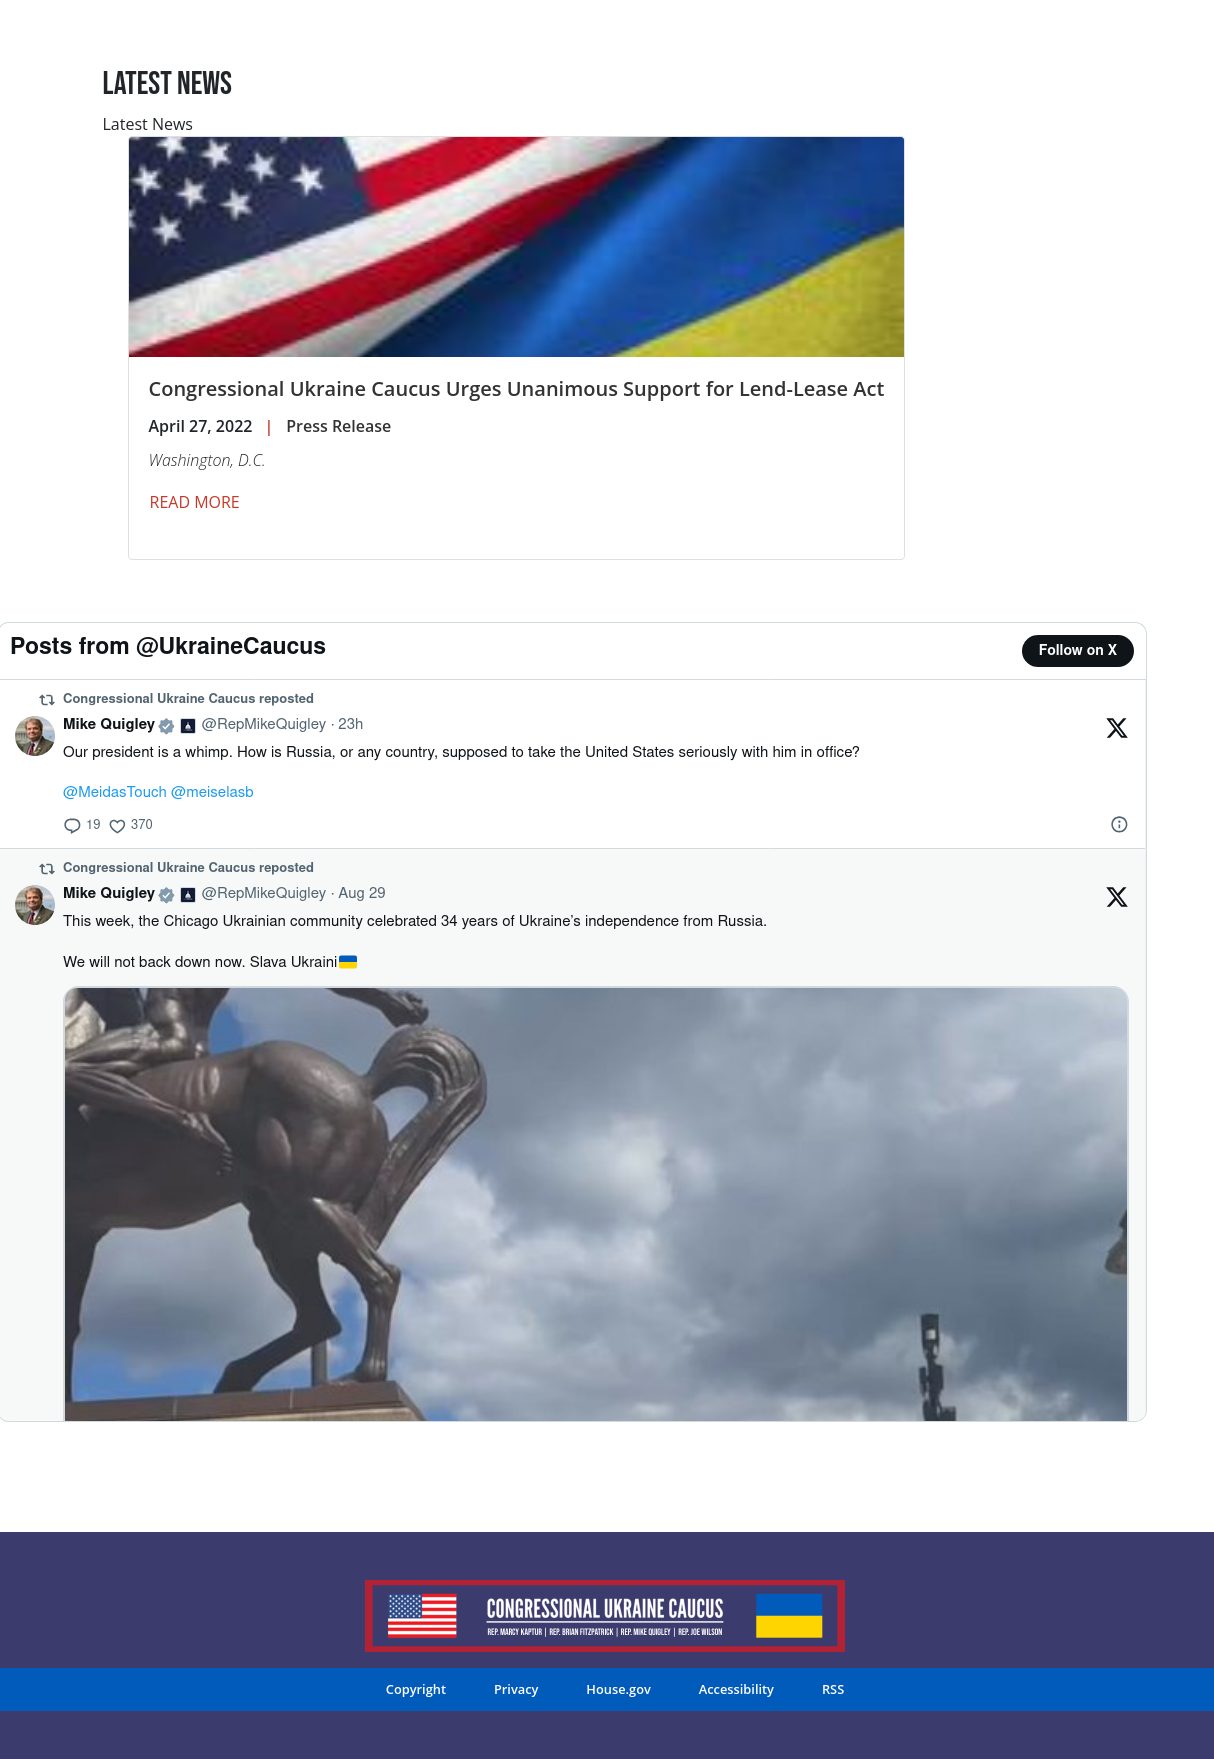1214x1759 pixels.
Task: Open Privacy footer link
Action: (x=516, y=1689)
